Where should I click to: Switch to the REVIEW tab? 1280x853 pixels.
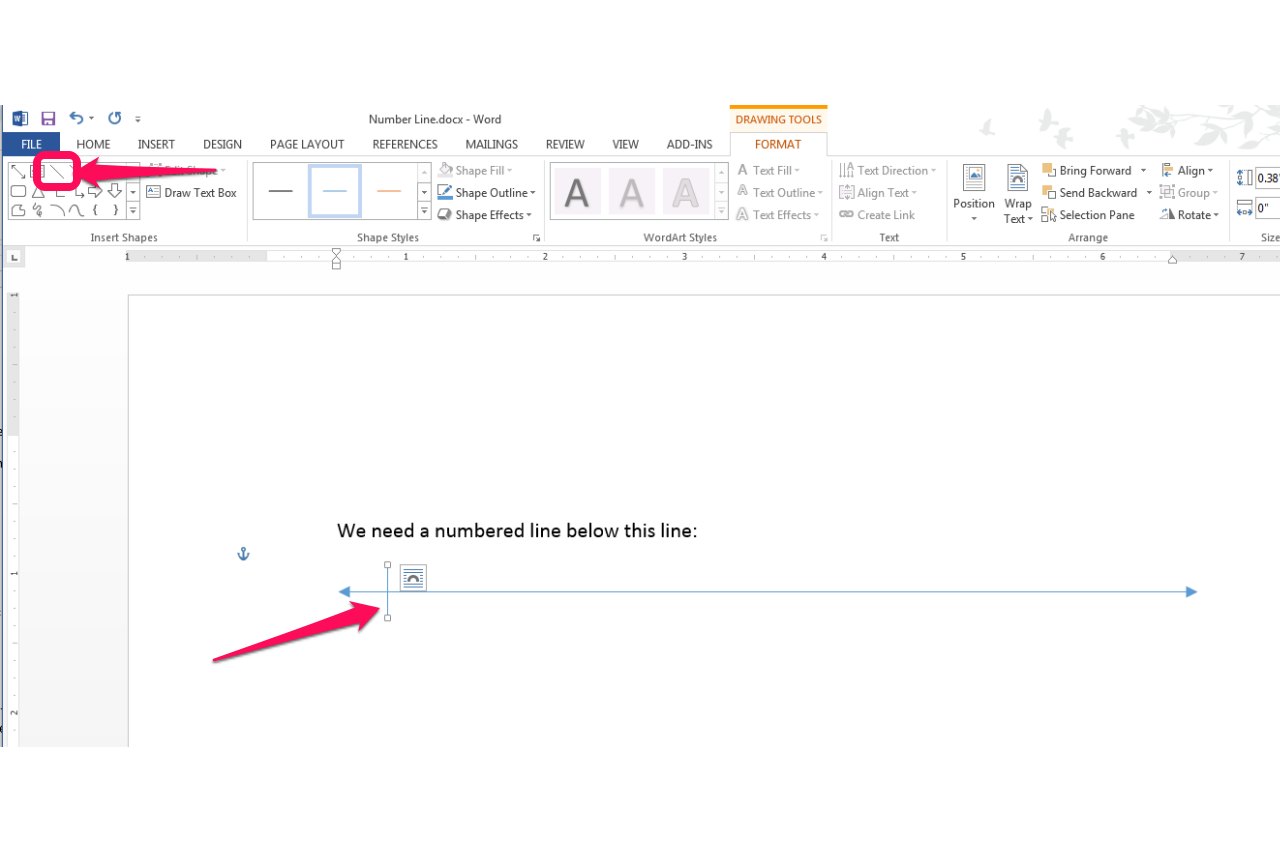coord(565,144)
